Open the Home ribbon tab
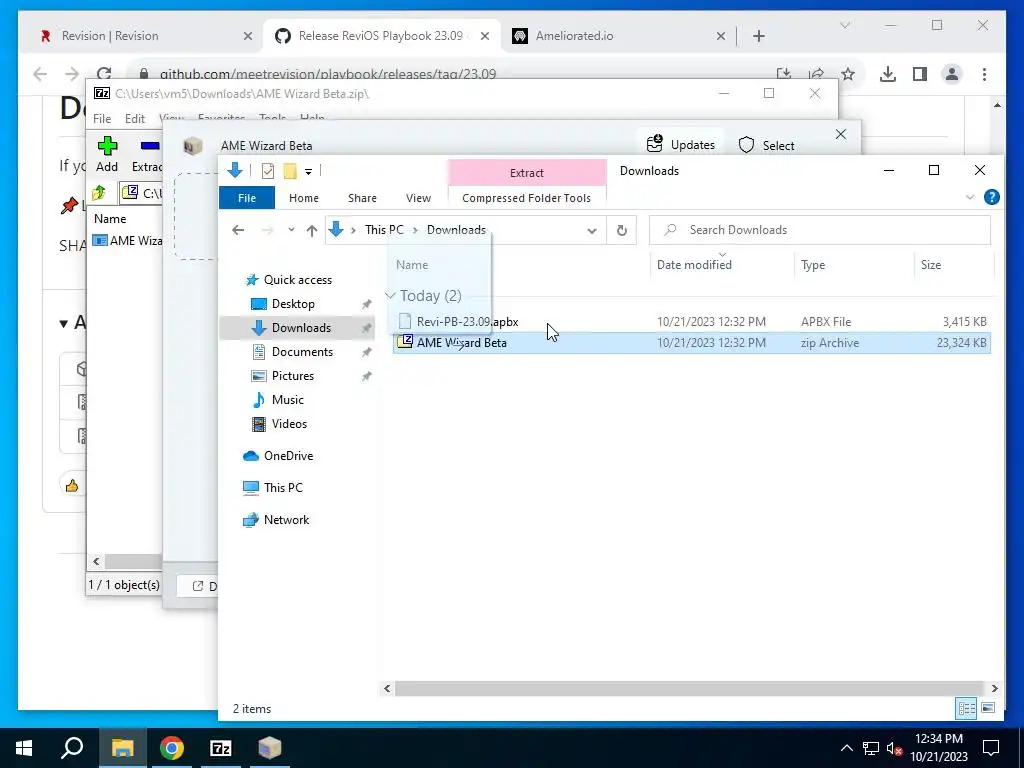The height and width of the screenshot is (768, 1024). 304,198
